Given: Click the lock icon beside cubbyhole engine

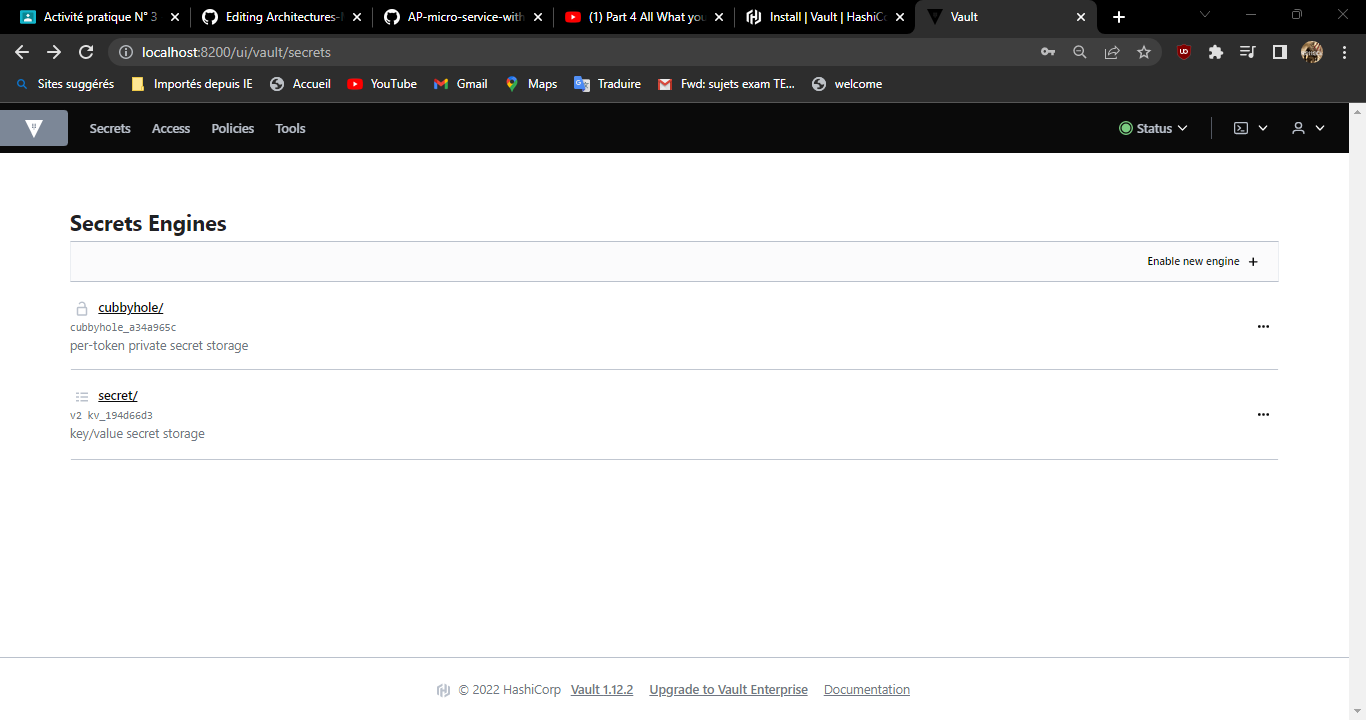Looking at the screenshot, I should tap(81, 307).
